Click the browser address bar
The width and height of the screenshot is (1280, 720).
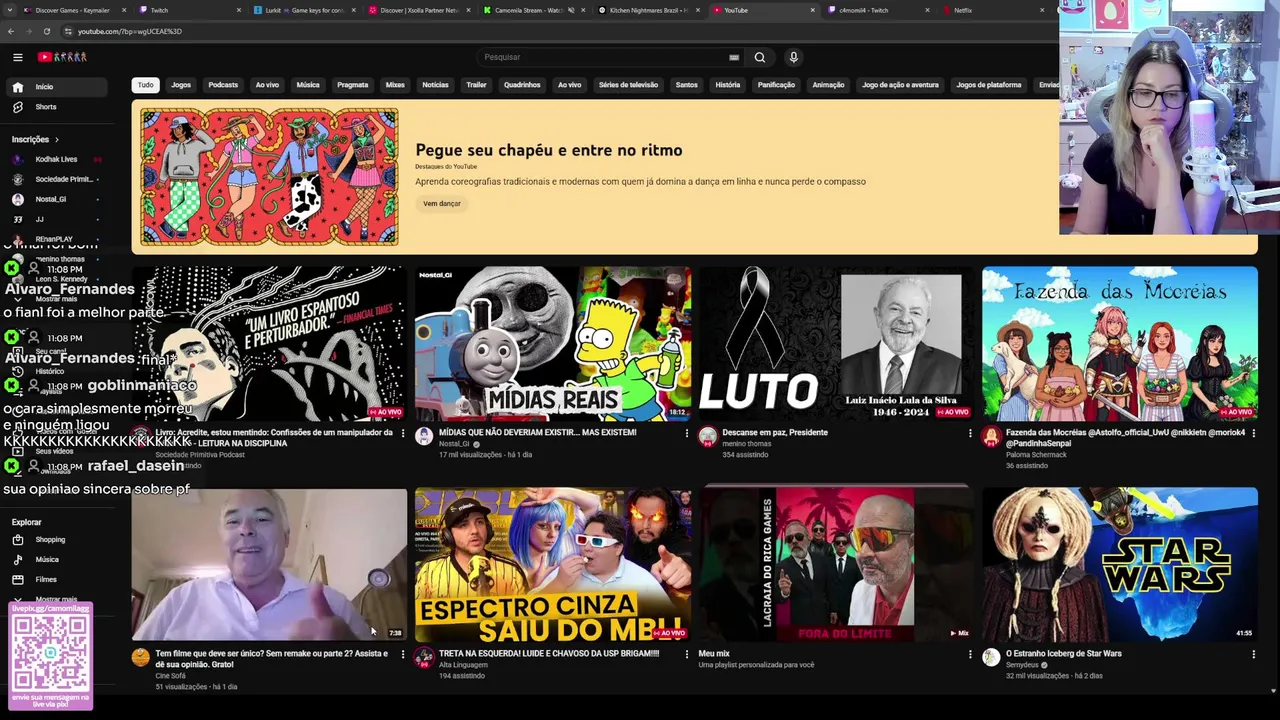point(560,31)
